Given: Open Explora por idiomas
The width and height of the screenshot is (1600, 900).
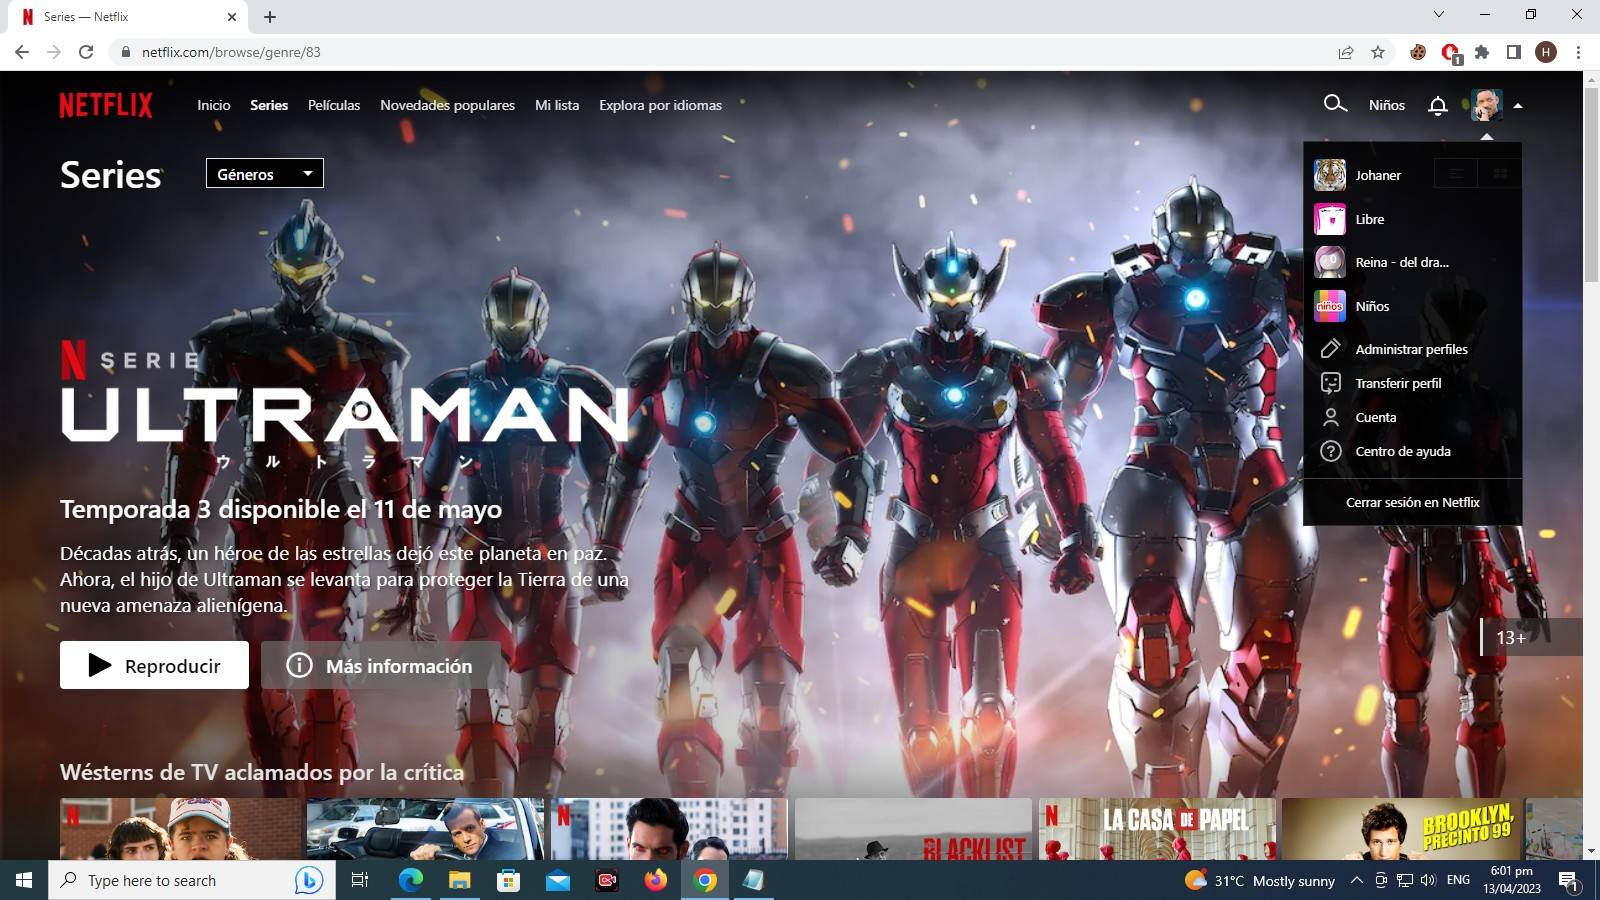Looking at the screenshot, I should 660,105.
